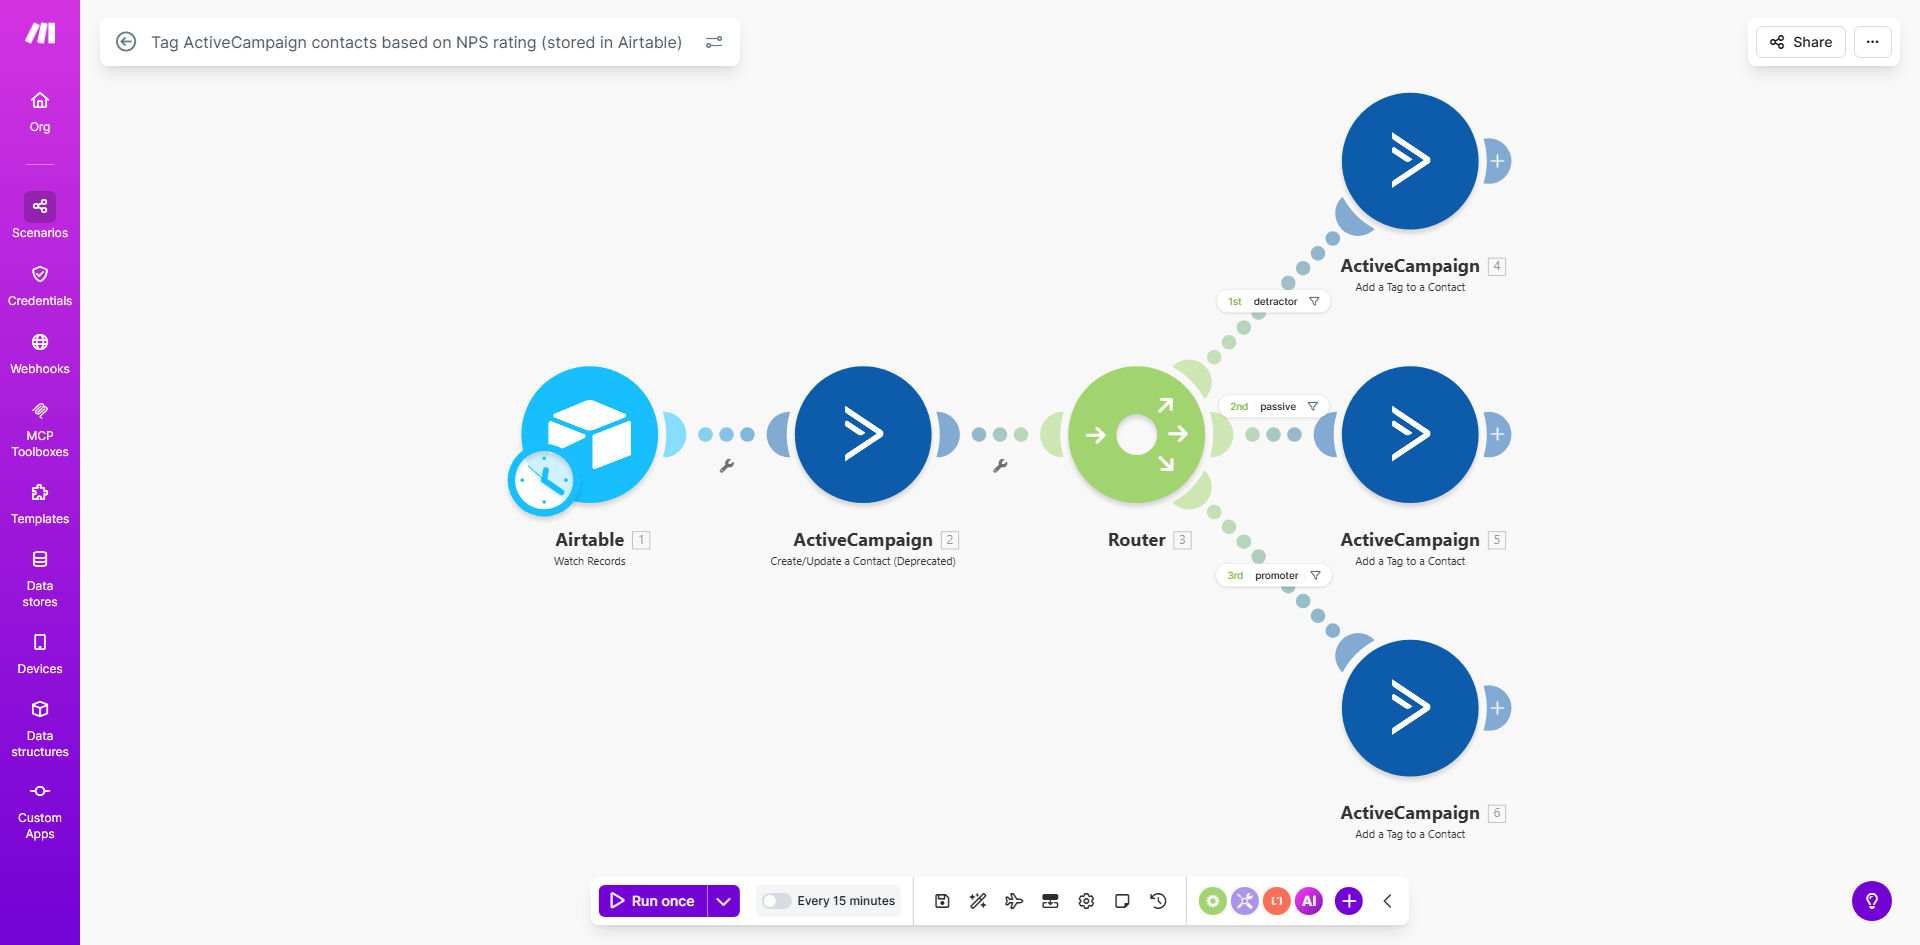The width and height of the screenshot is (1920, 945).
Task: Toggle the Every 15 minutes scheduling switch
Action: pyautogui.click(x=776, y=901)
